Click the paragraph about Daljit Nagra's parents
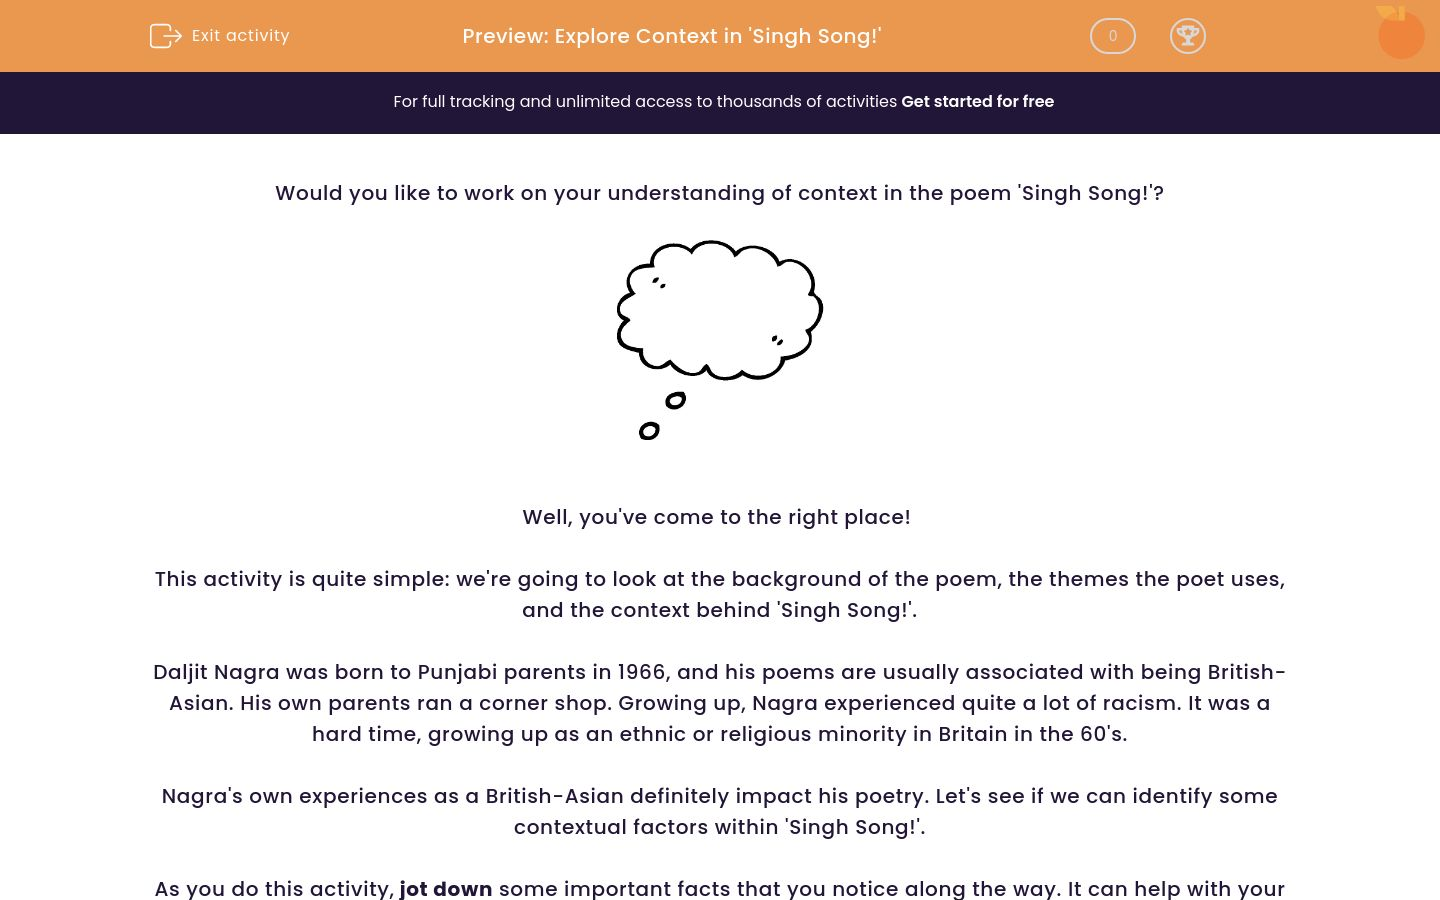This screenshot has height=900, width=1440. (x=719, y=702)
